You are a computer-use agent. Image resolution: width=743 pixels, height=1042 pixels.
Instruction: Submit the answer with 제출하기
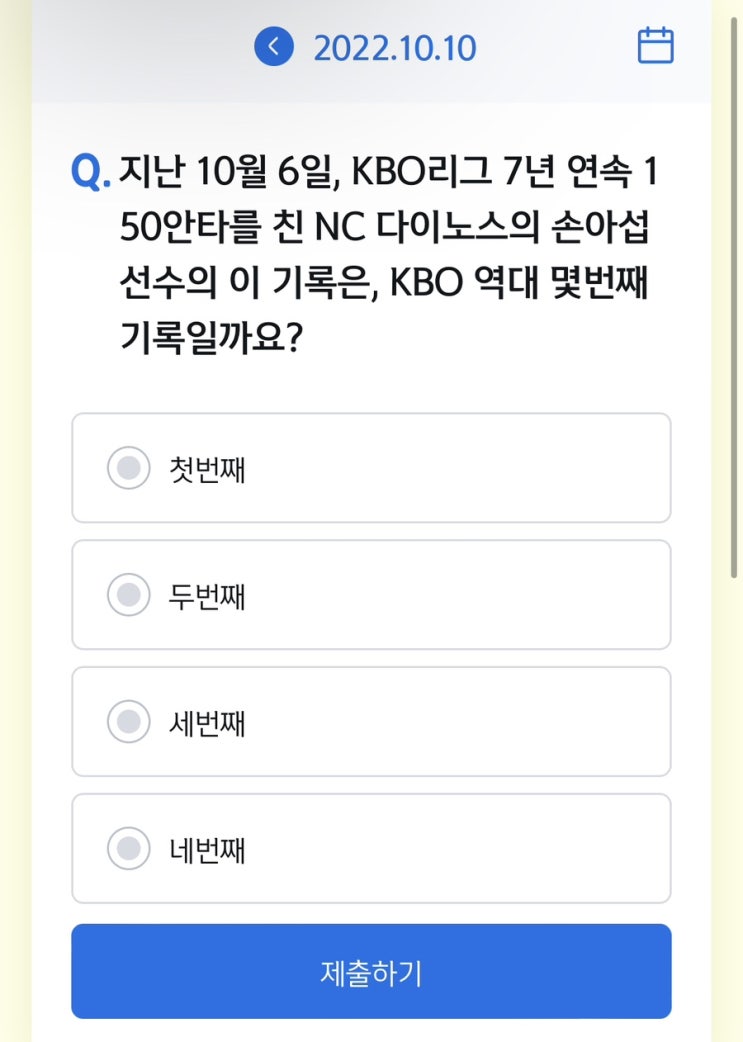pos(371,971)
